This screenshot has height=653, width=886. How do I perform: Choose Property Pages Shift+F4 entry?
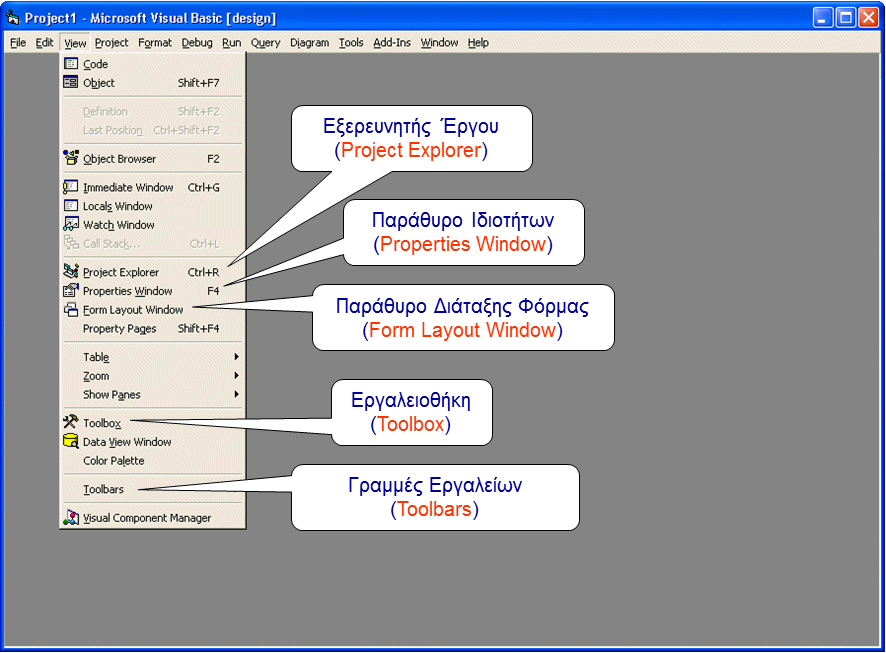pos(153,329)
